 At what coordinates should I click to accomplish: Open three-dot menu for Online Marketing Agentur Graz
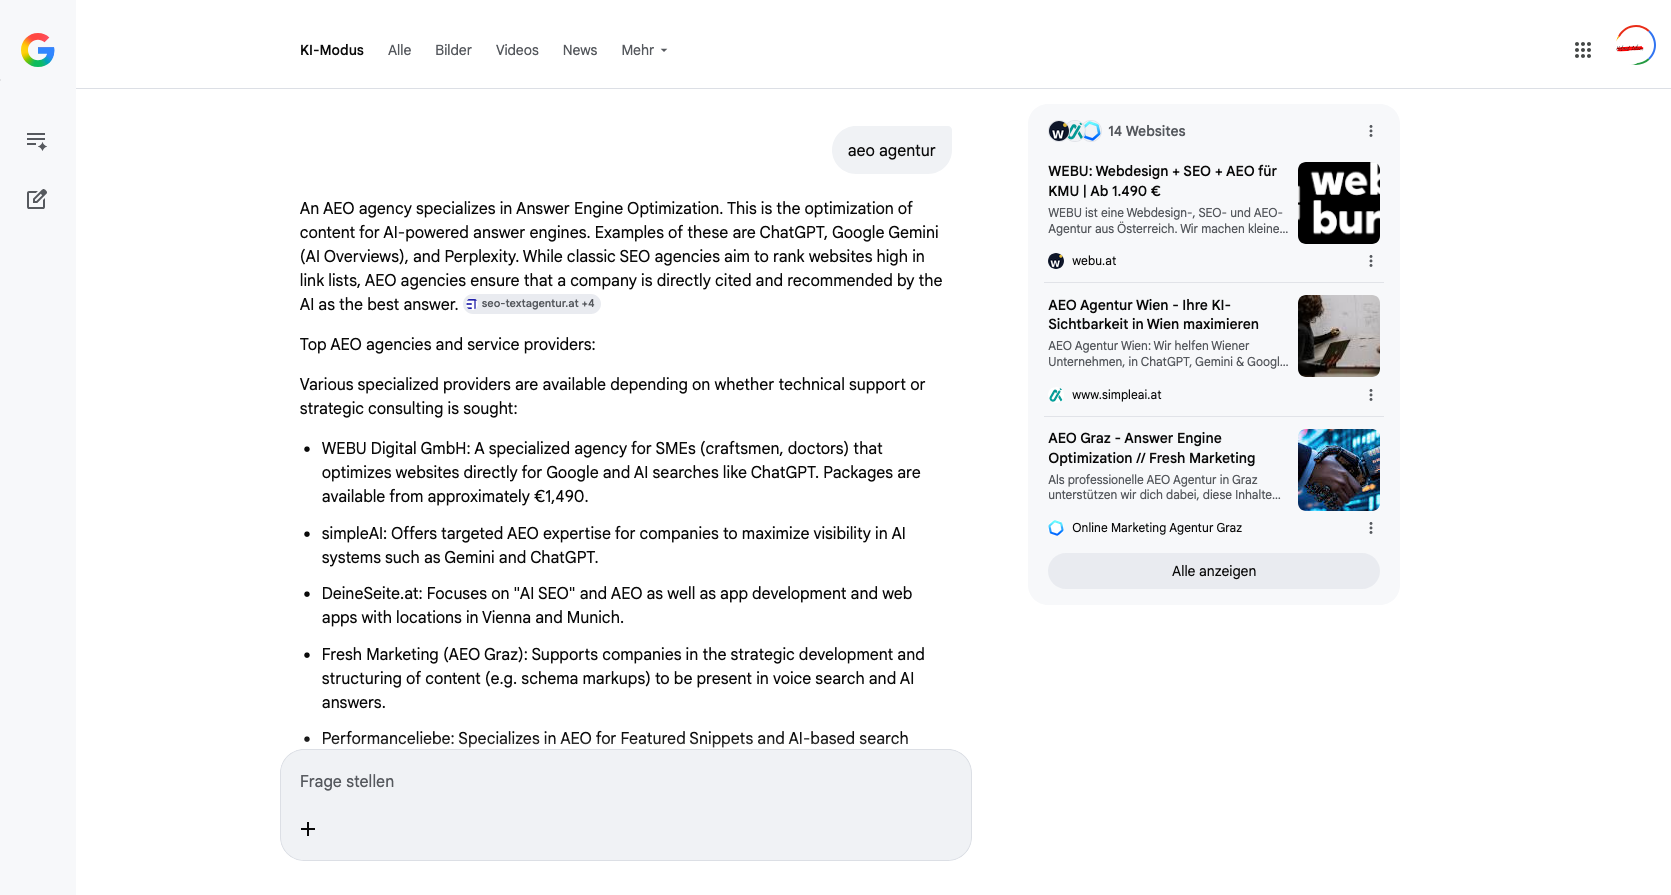click(1370, 528)
